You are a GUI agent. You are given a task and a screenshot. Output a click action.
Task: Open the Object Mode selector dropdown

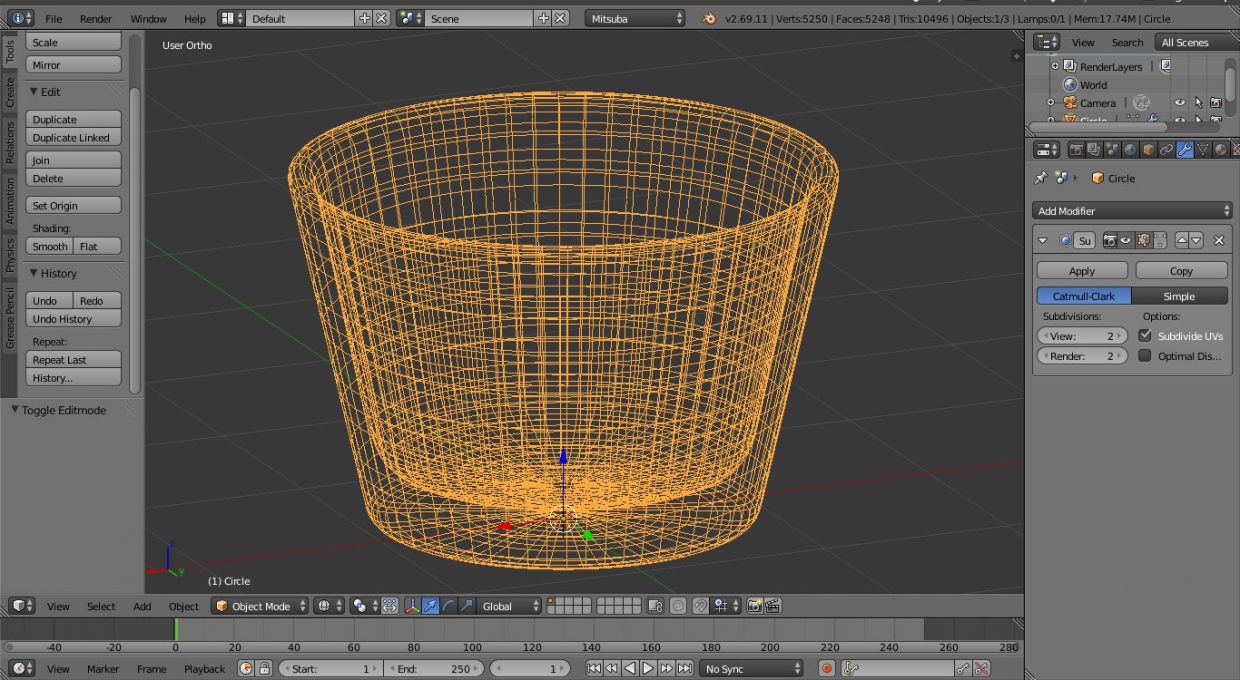(x=259, y=606)
